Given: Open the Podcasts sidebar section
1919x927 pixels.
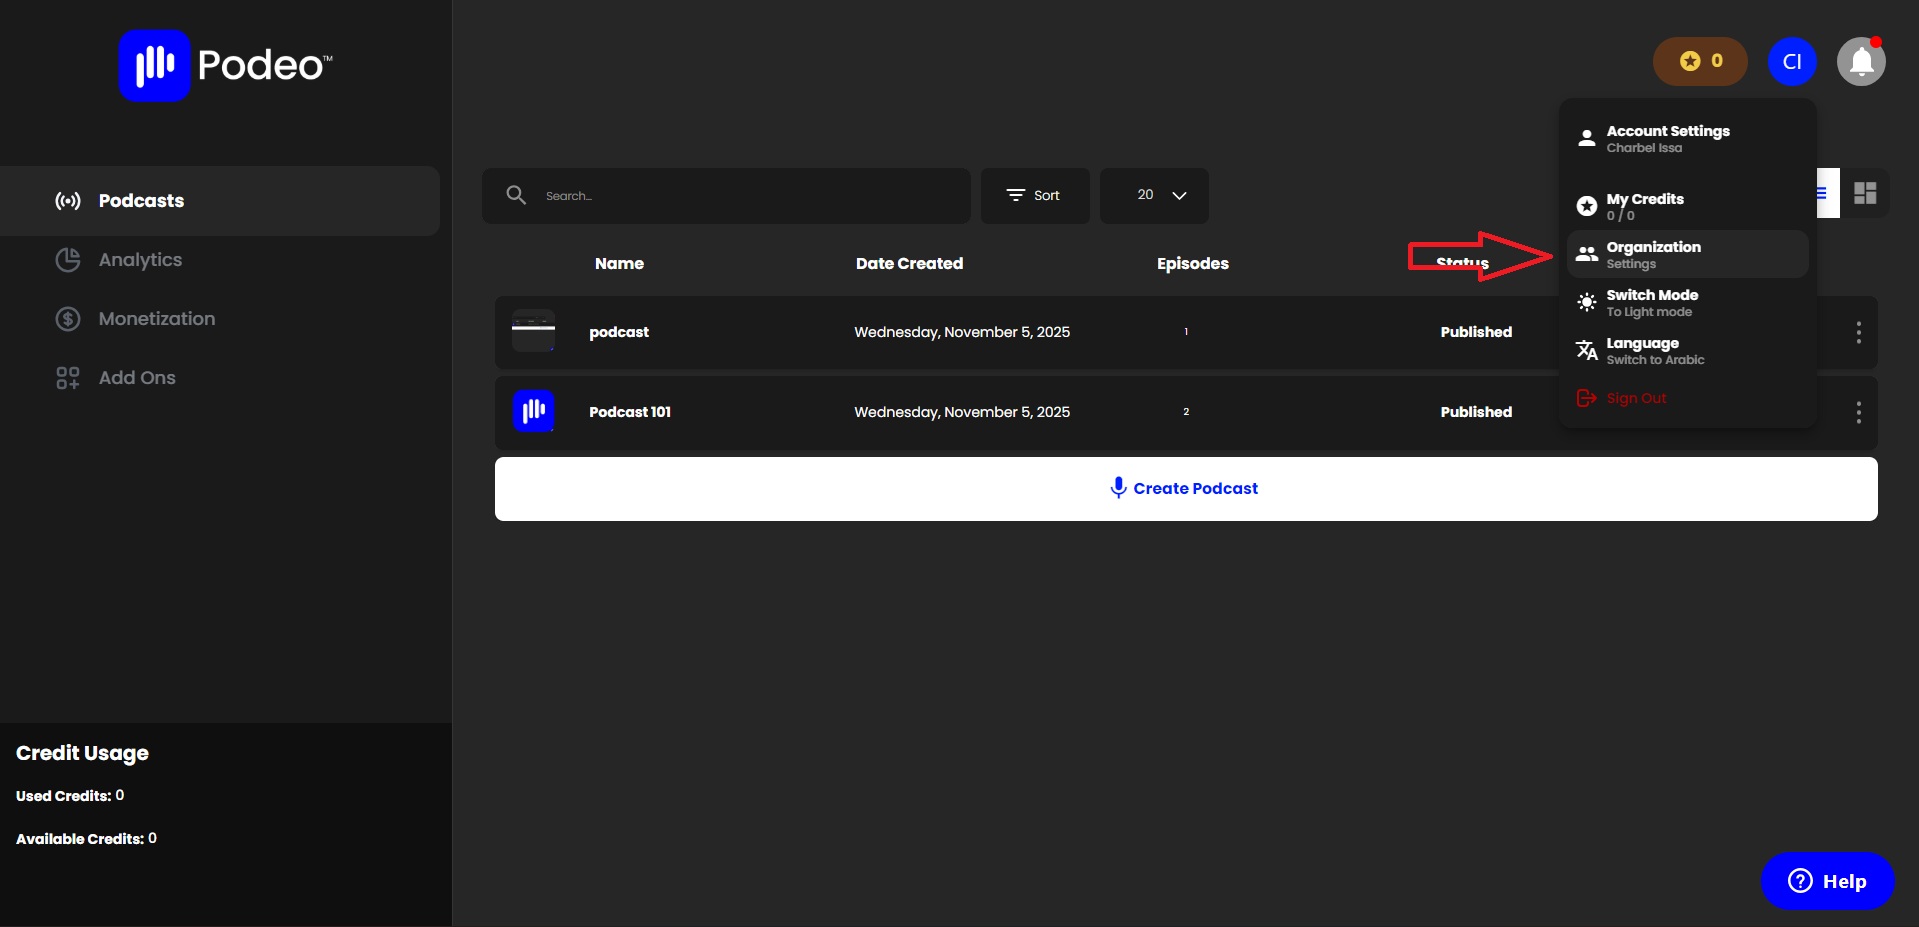Looking at the screenshot, I should 220,201.
